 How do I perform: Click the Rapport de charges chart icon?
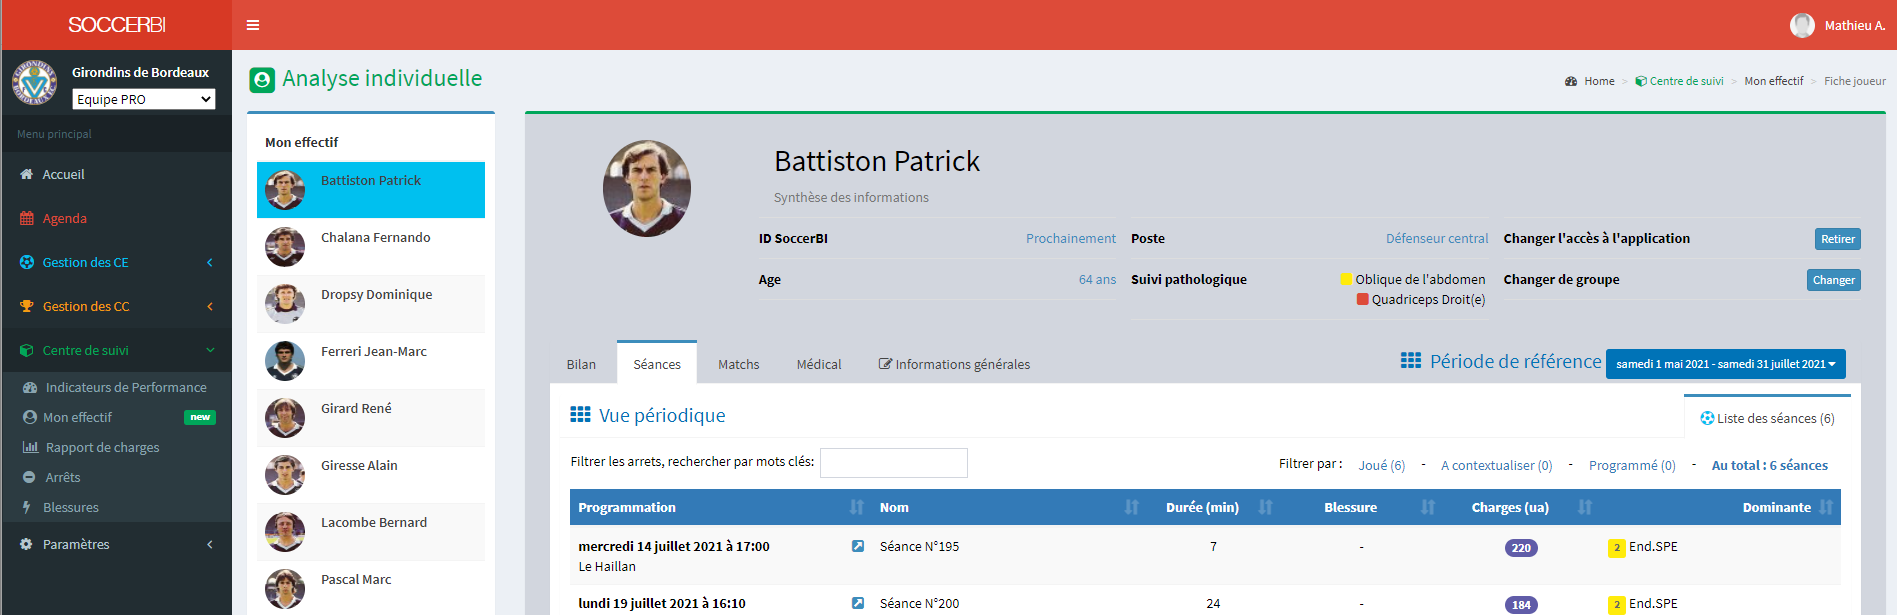(x=30, y=447)
